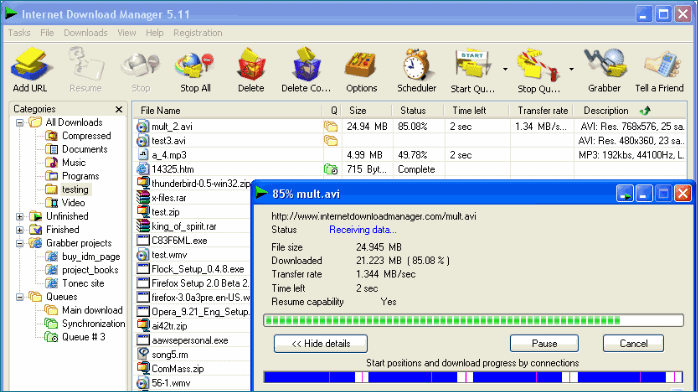The width and height of the screenshot is (698, 392).
Task: Collapse the Queues tree node
Action: (20, 297)
